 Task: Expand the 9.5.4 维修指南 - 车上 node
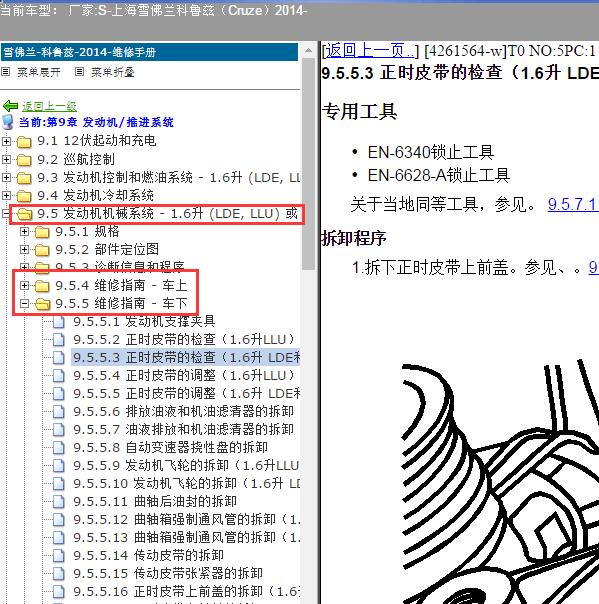[24, 285]
